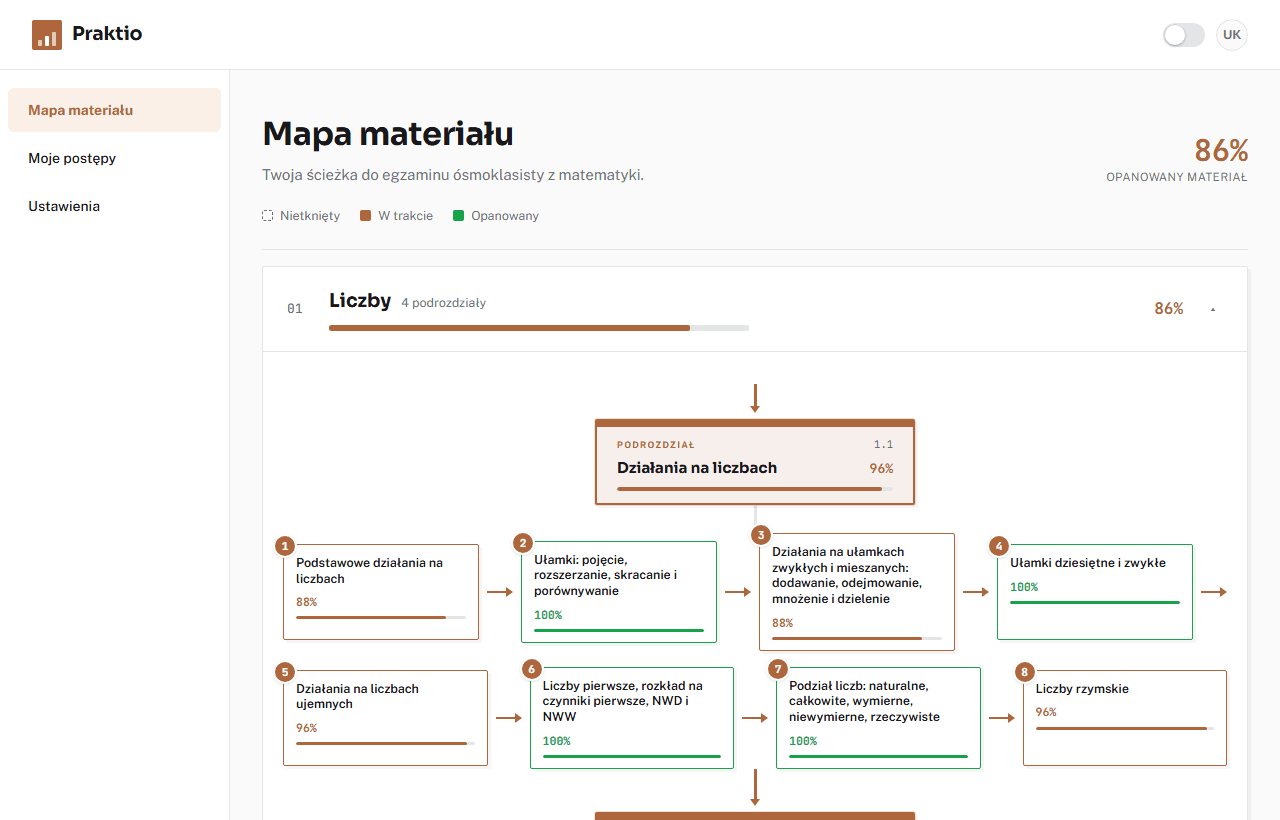The width and height of the screenshot is (1280, 820).
Task: Open the Ułamki dziesiętne i zwykłe topic
Action: (1095, 592)
